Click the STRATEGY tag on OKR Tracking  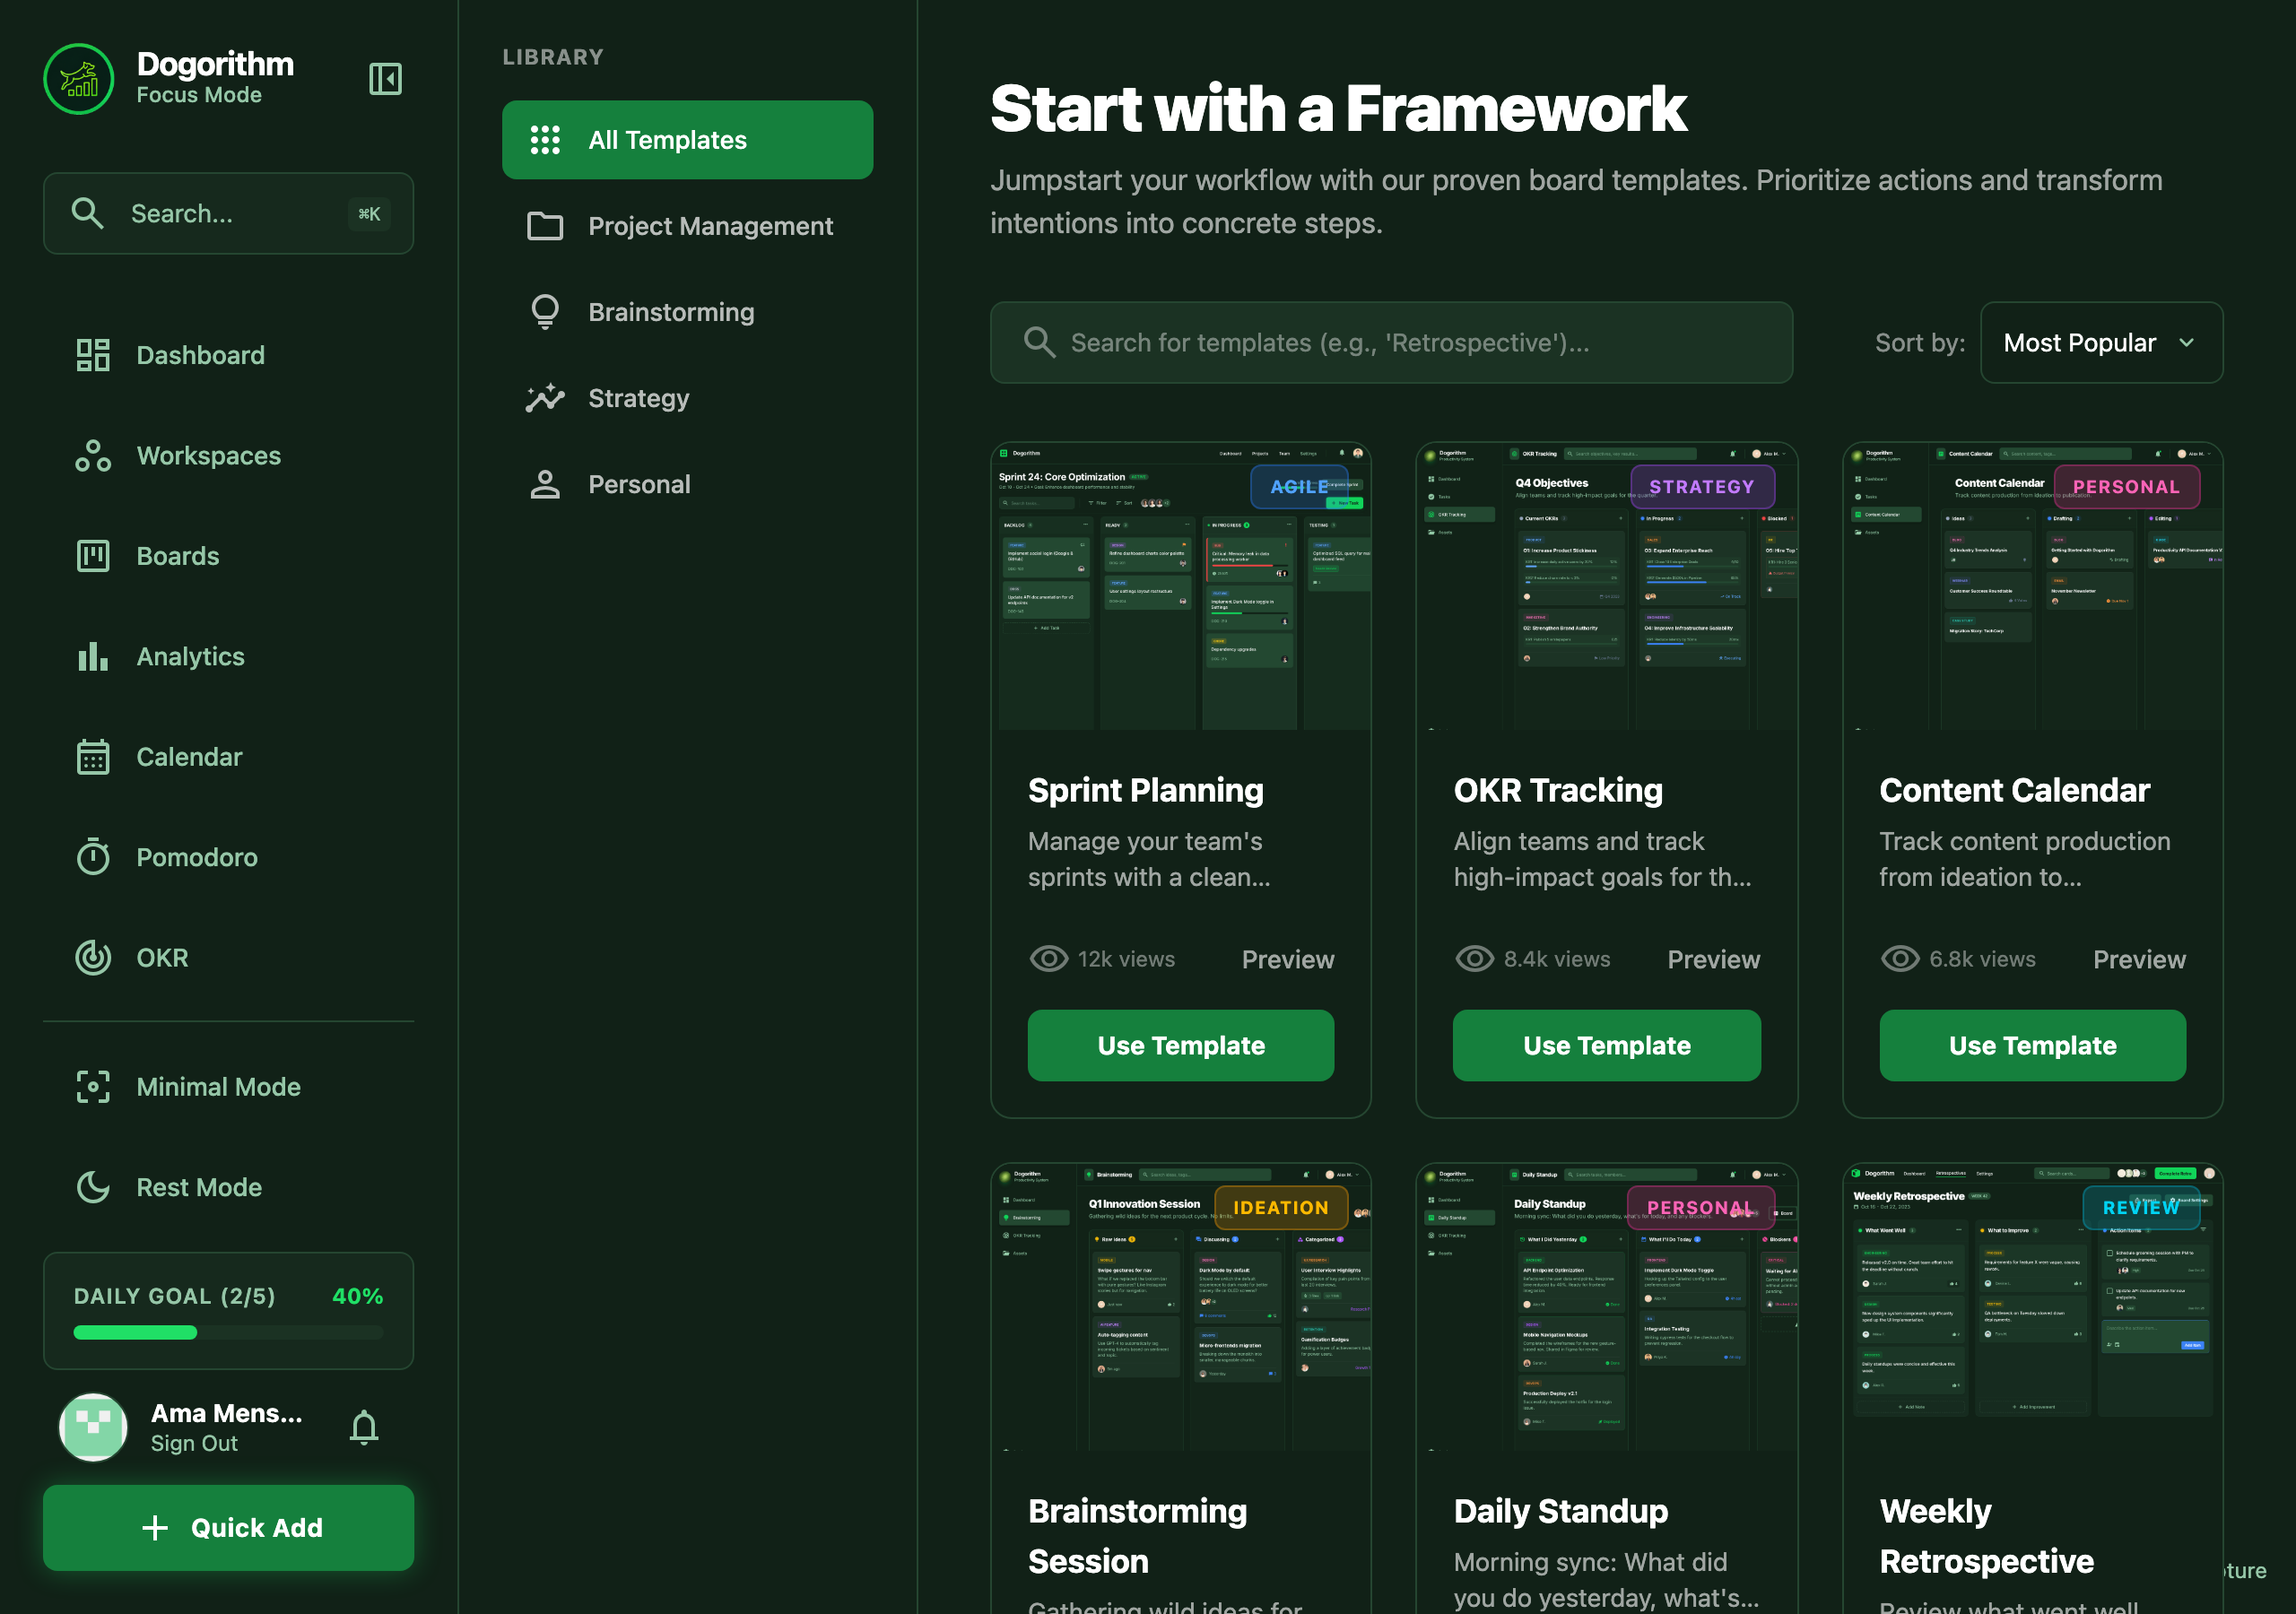(x=1702, y=487)
